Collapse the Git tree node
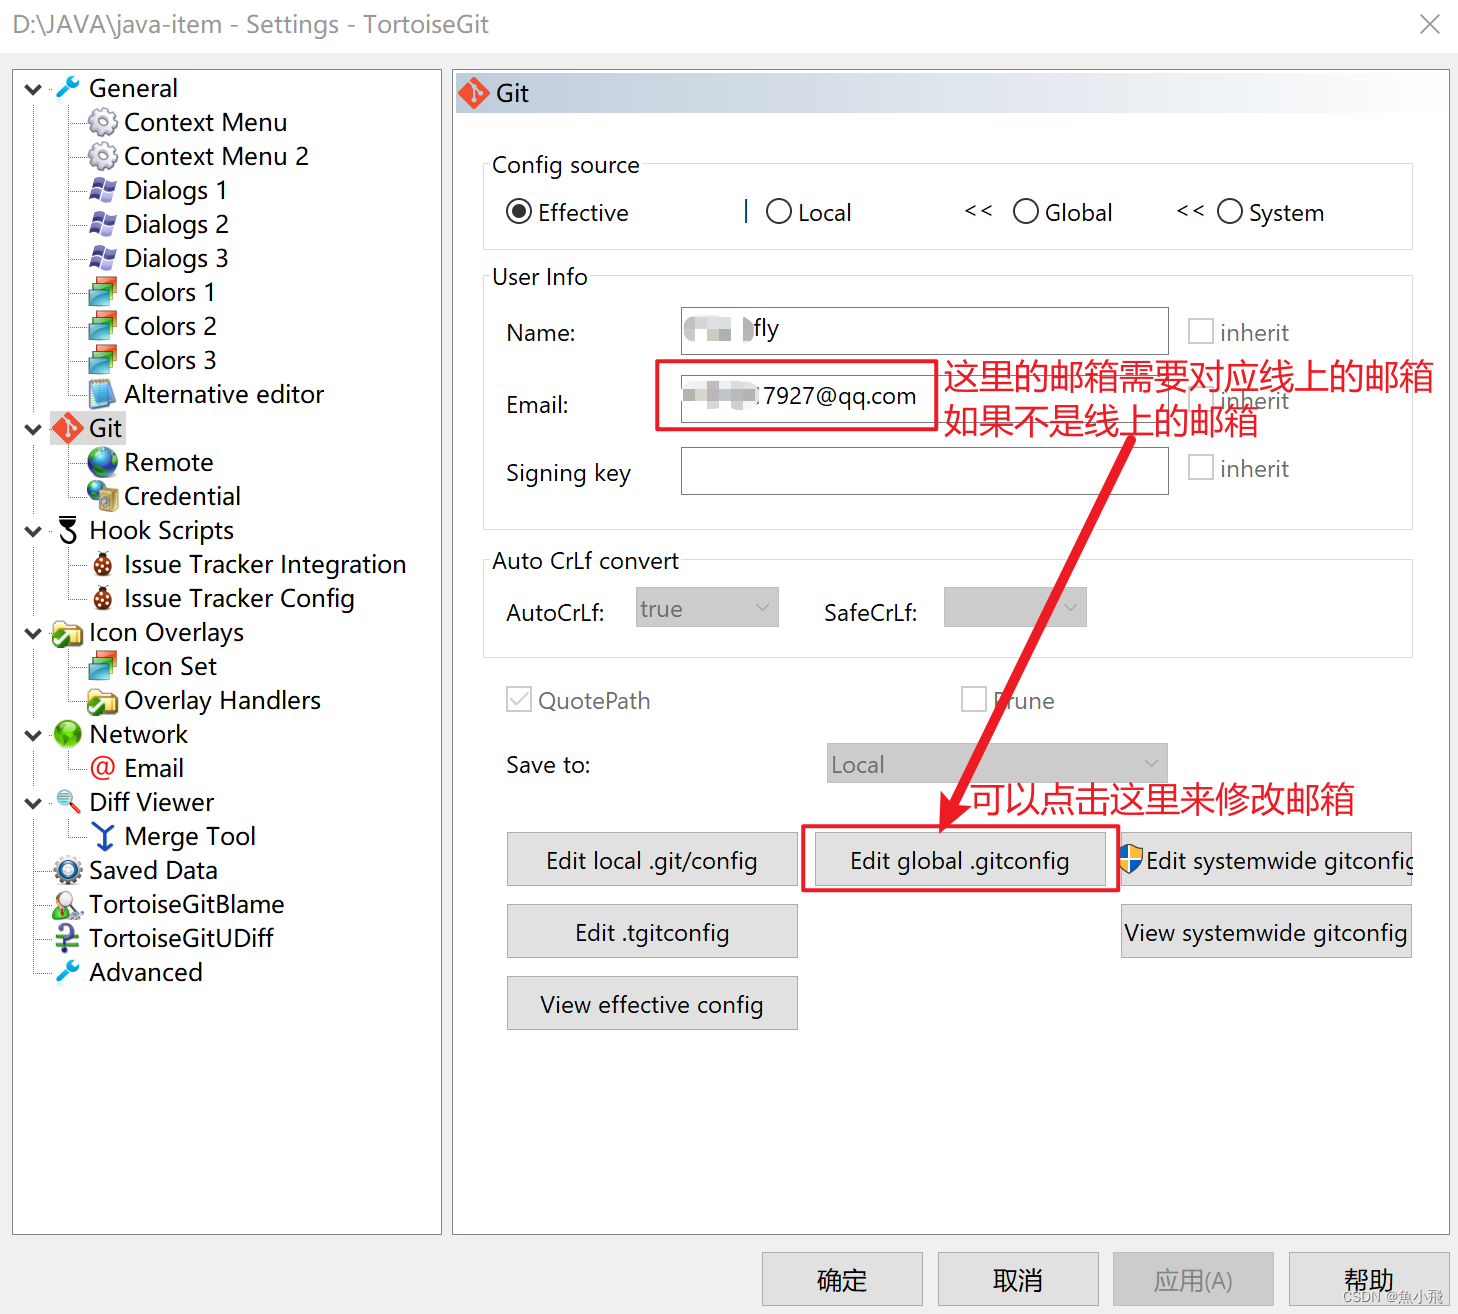The width and height of the screenshot is (1458, 1314). (33, 429)
